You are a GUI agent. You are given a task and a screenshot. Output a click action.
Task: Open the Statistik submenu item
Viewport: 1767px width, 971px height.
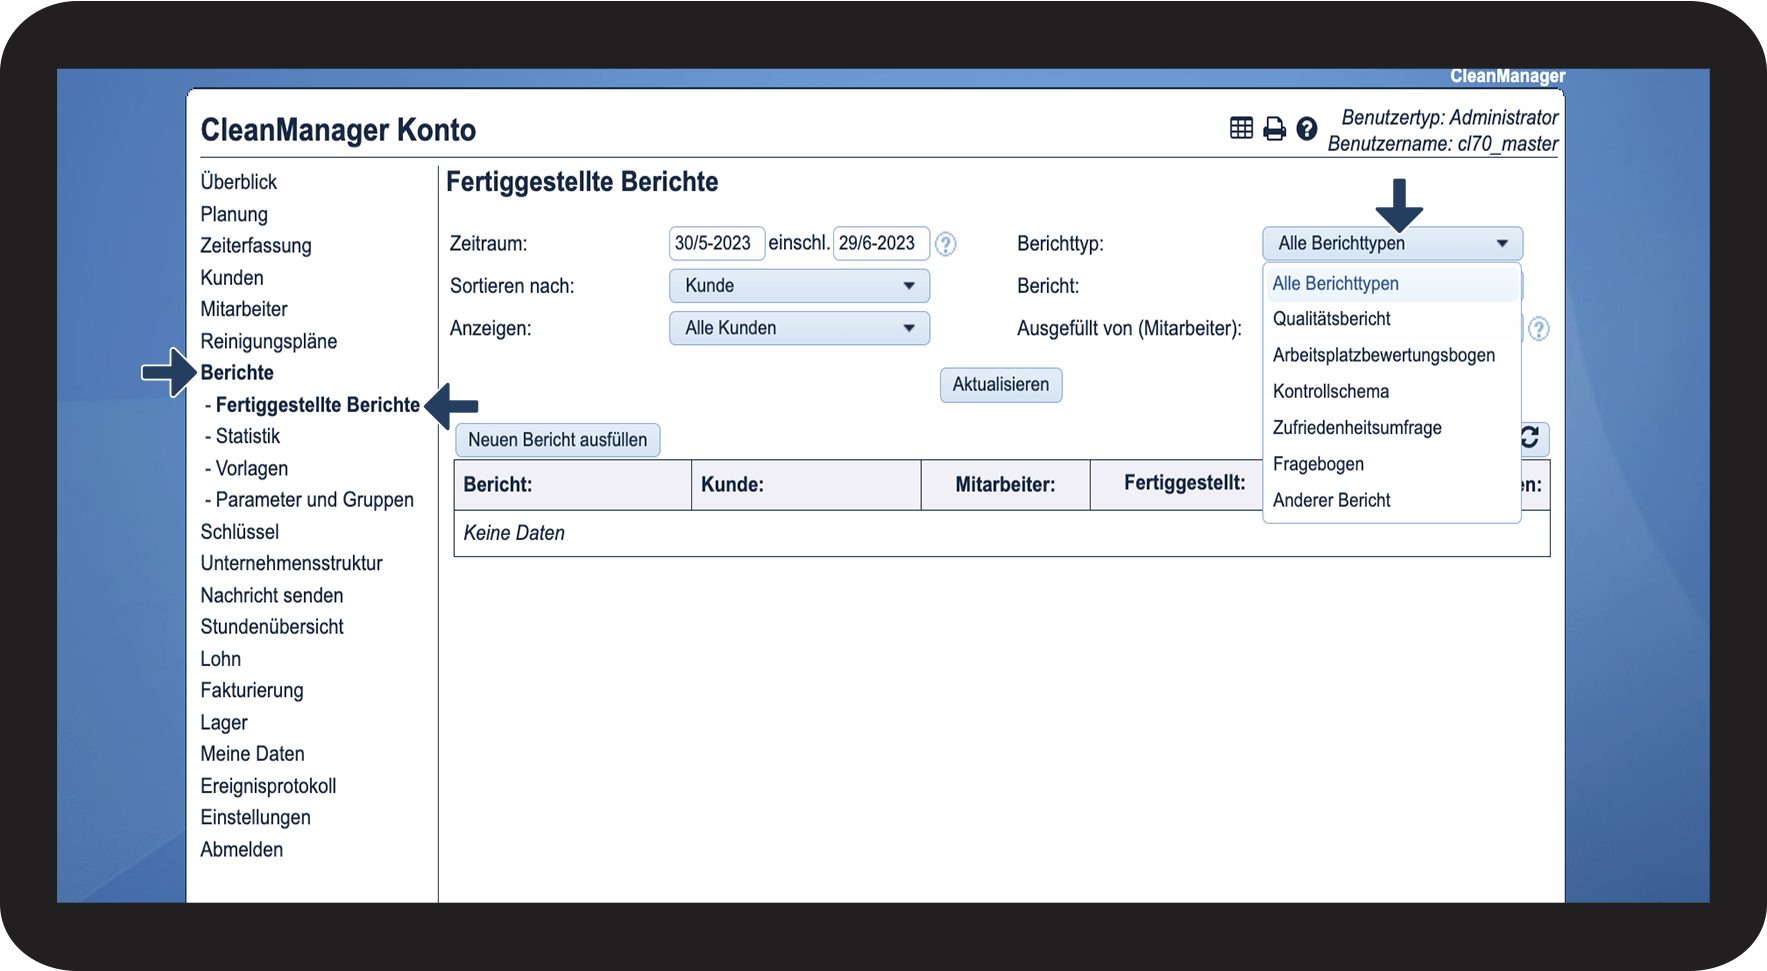pos(248,436)
